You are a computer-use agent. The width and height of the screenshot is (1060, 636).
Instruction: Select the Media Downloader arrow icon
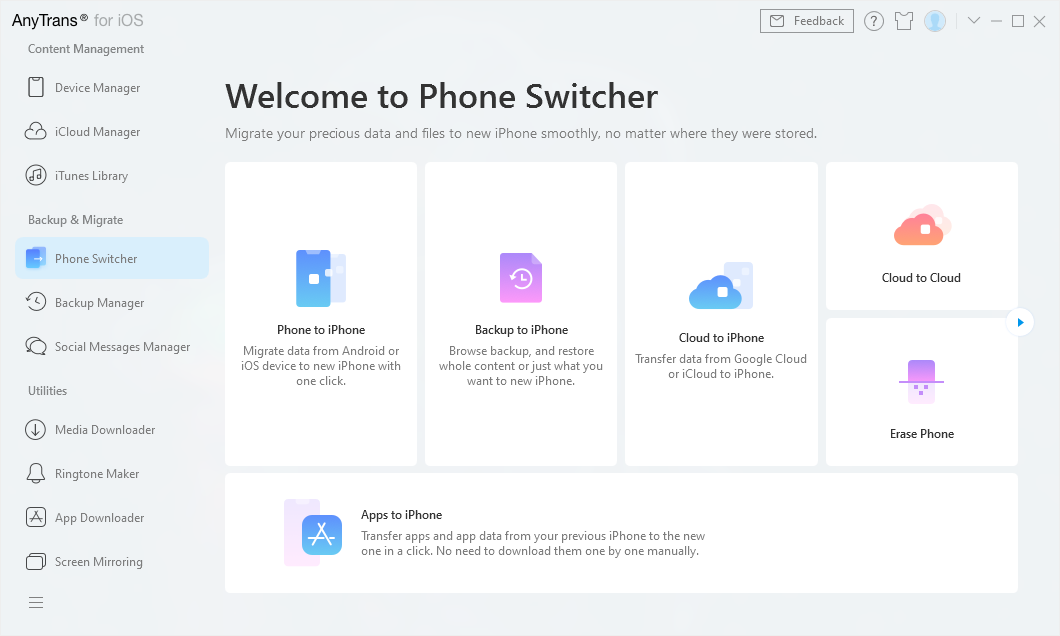(x=36, y=429)
